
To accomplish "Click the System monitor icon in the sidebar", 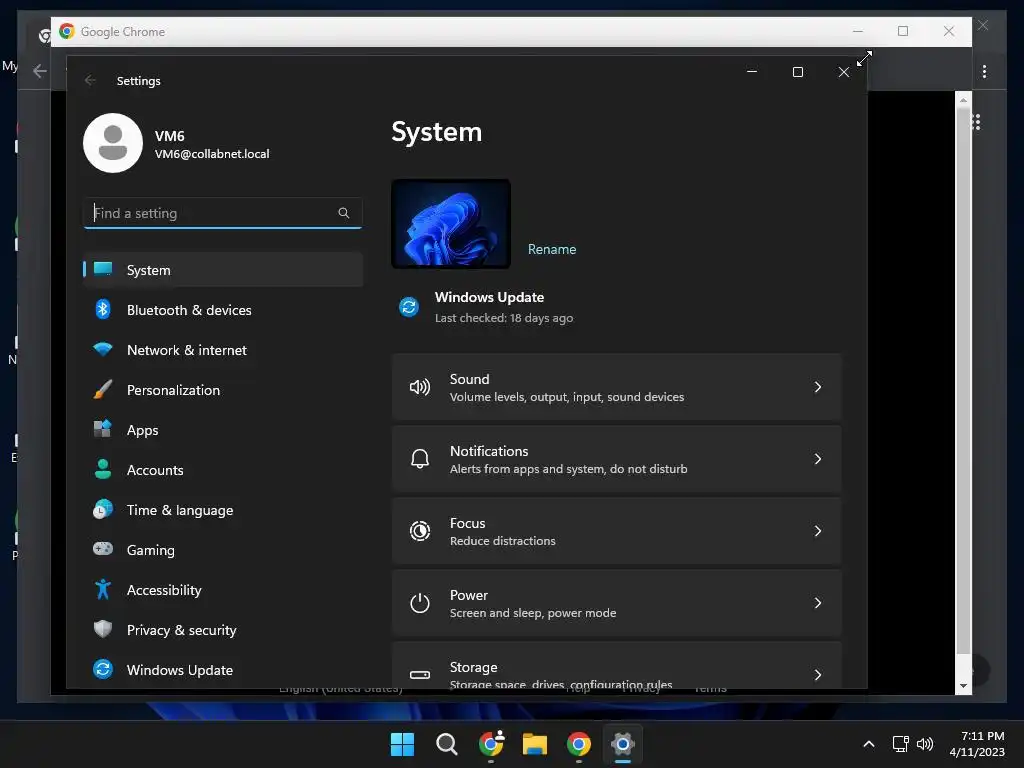I will (x=103, y=269).
